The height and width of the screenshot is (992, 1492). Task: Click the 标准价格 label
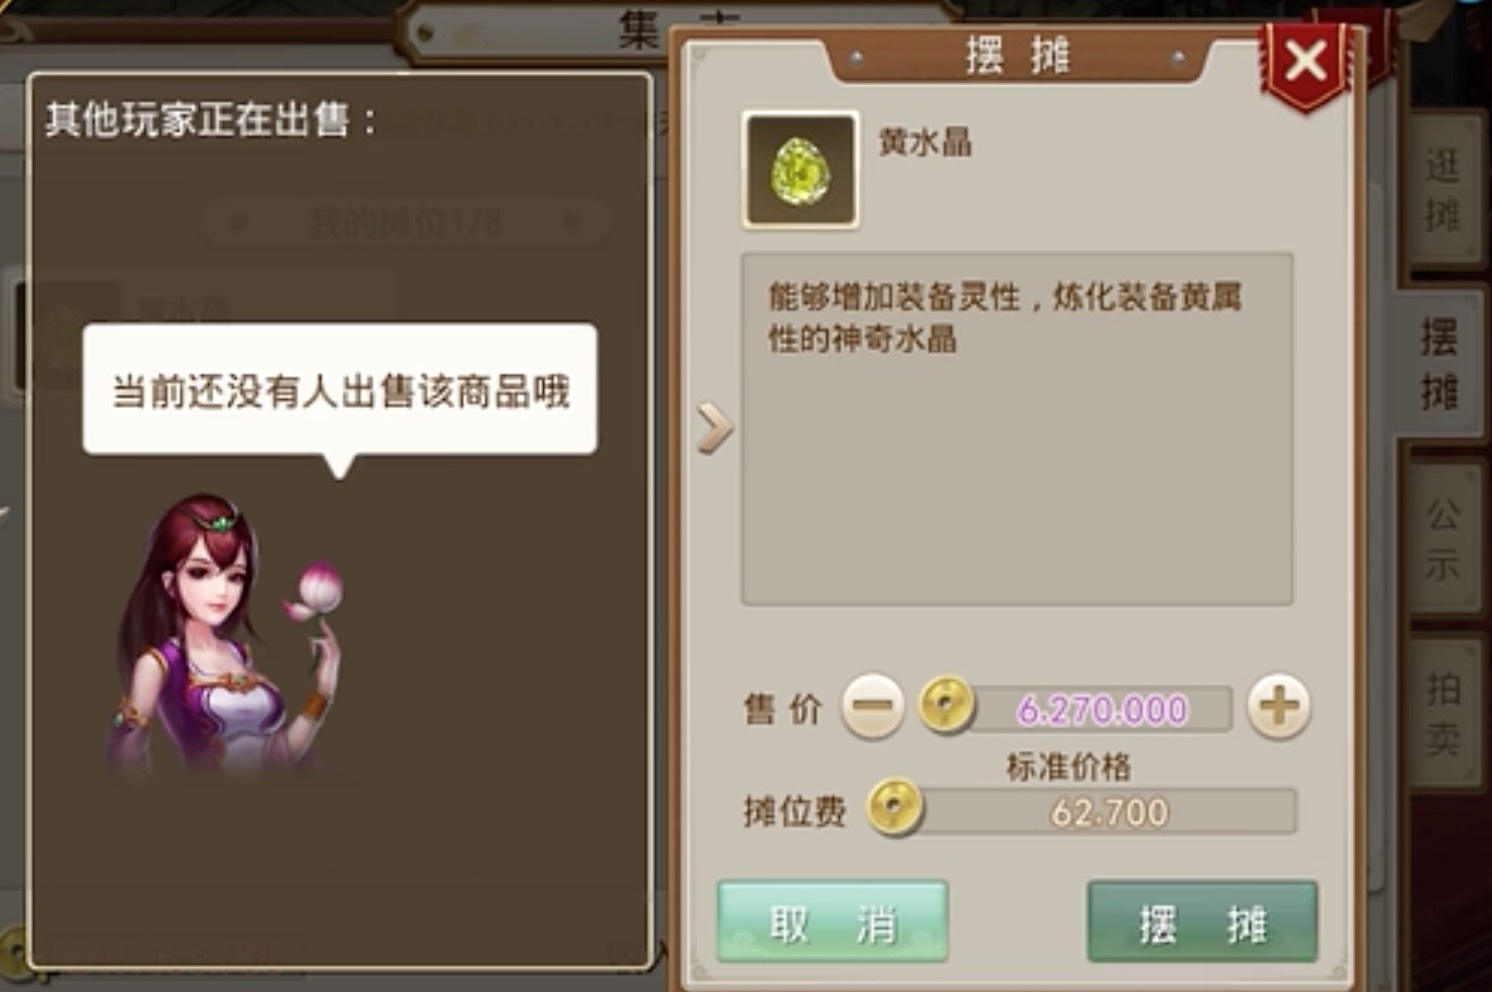[1069, 766]
